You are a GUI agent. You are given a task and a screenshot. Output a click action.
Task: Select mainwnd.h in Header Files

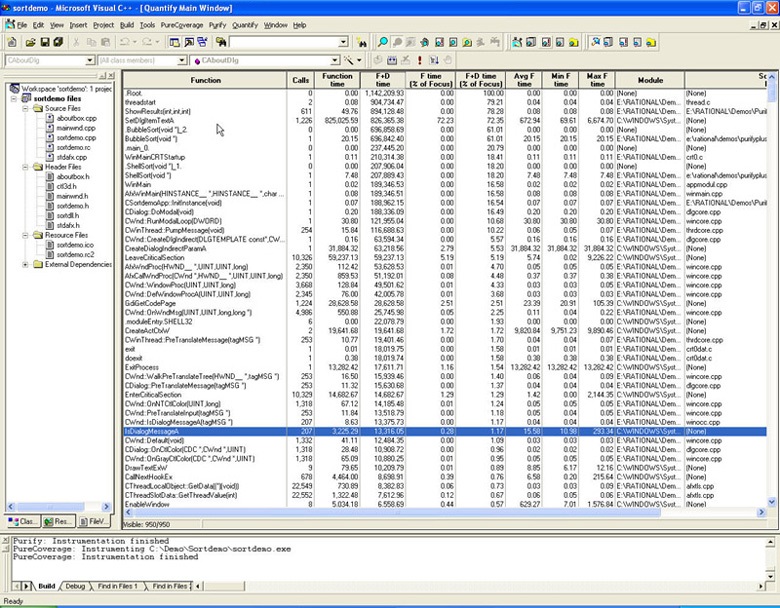coord(72,196)
